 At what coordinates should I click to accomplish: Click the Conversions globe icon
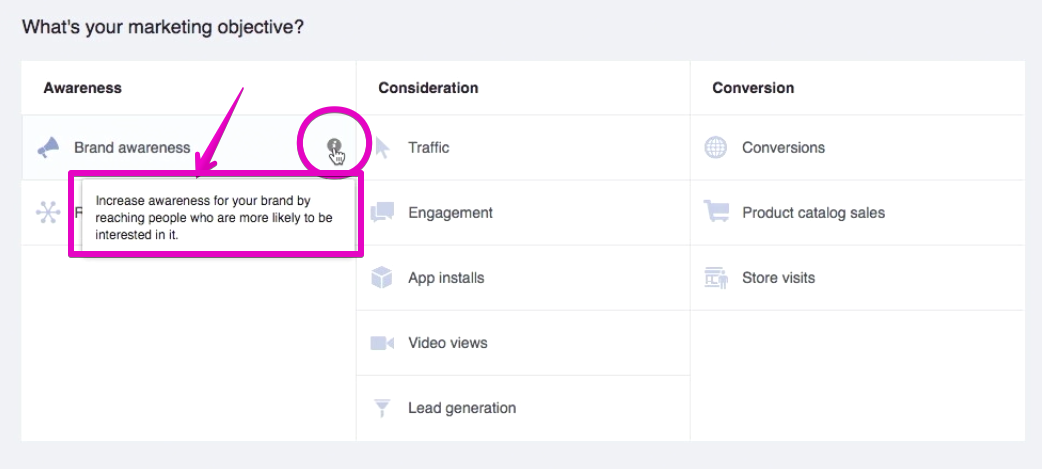716,147
